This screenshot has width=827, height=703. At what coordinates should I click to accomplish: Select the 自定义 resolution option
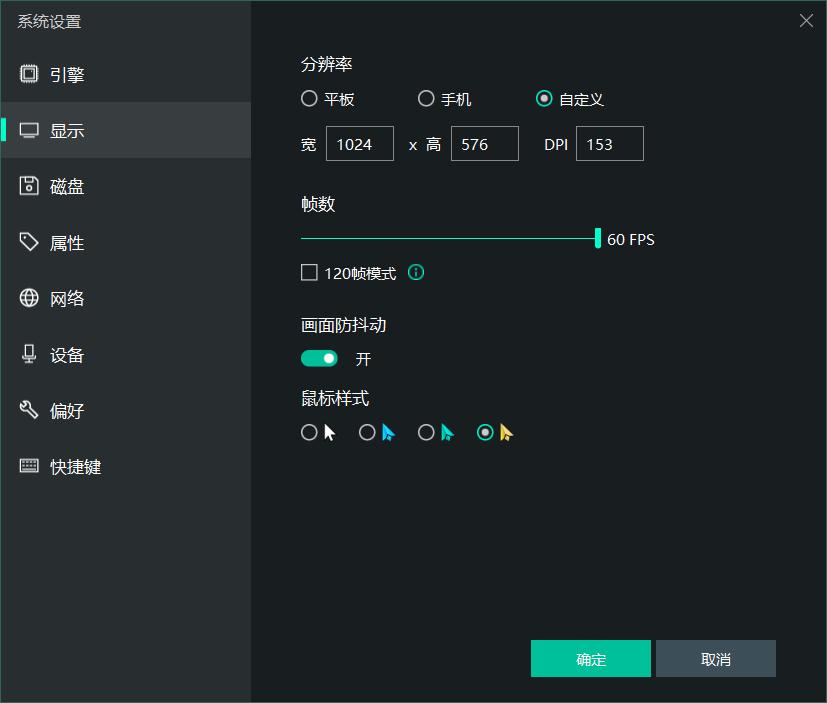point(544,98)
